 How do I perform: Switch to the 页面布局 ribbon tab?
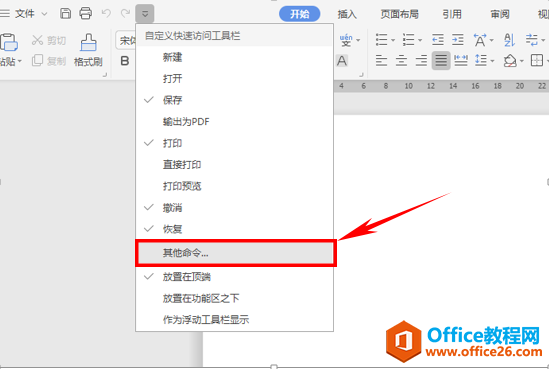point(399,14)
